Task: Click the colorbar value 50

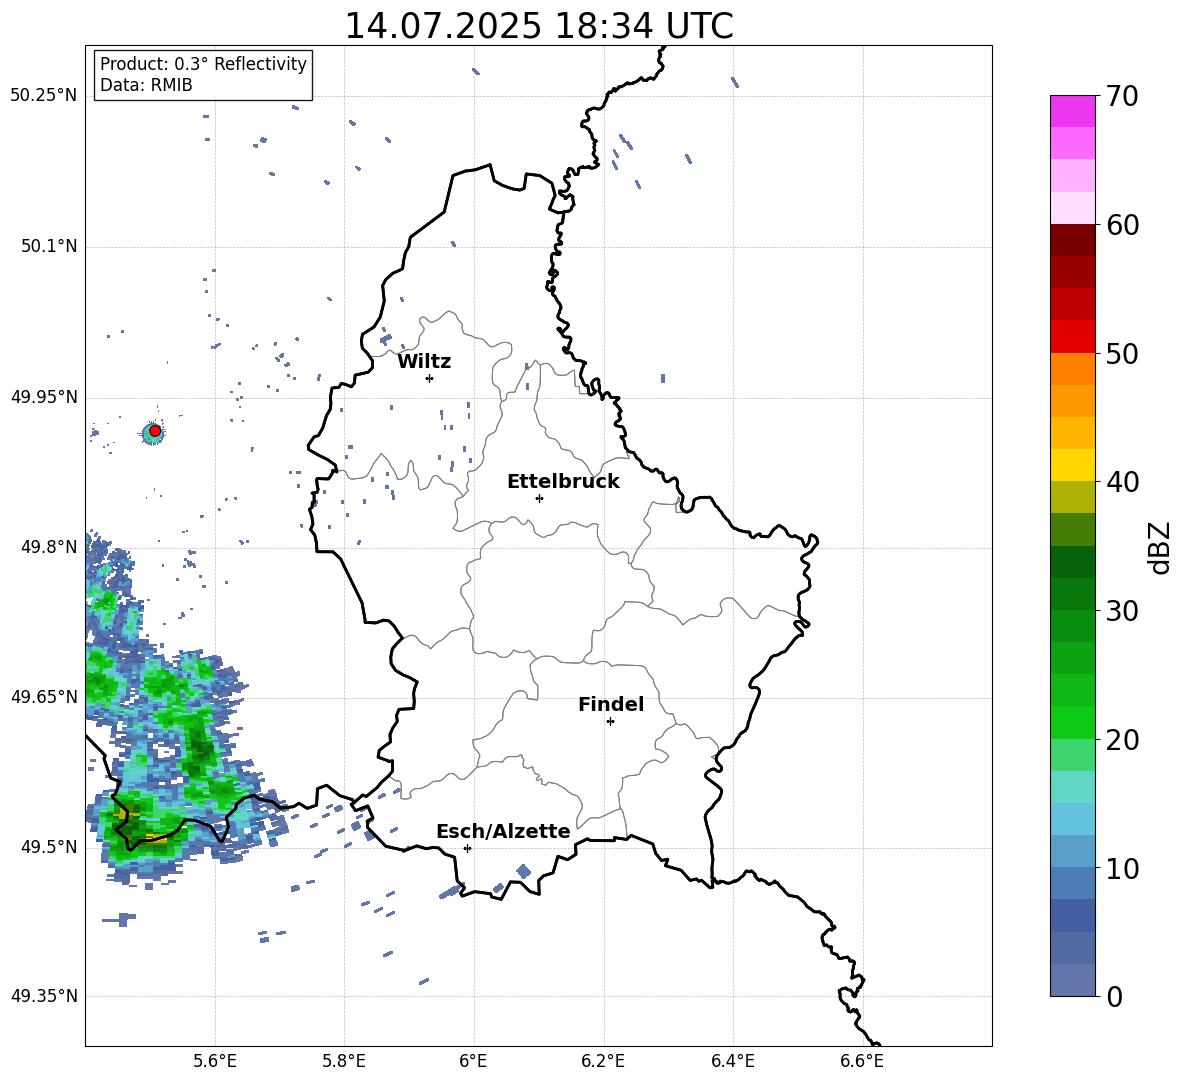Action: pos(1122,353)
